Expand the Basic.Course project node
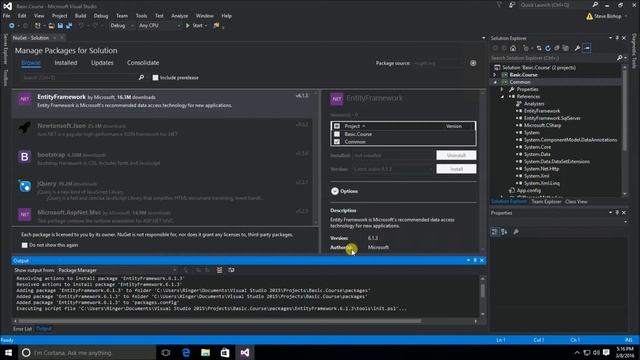The width and height of the screenshot is (640, 360). click(x=495, y=75)
